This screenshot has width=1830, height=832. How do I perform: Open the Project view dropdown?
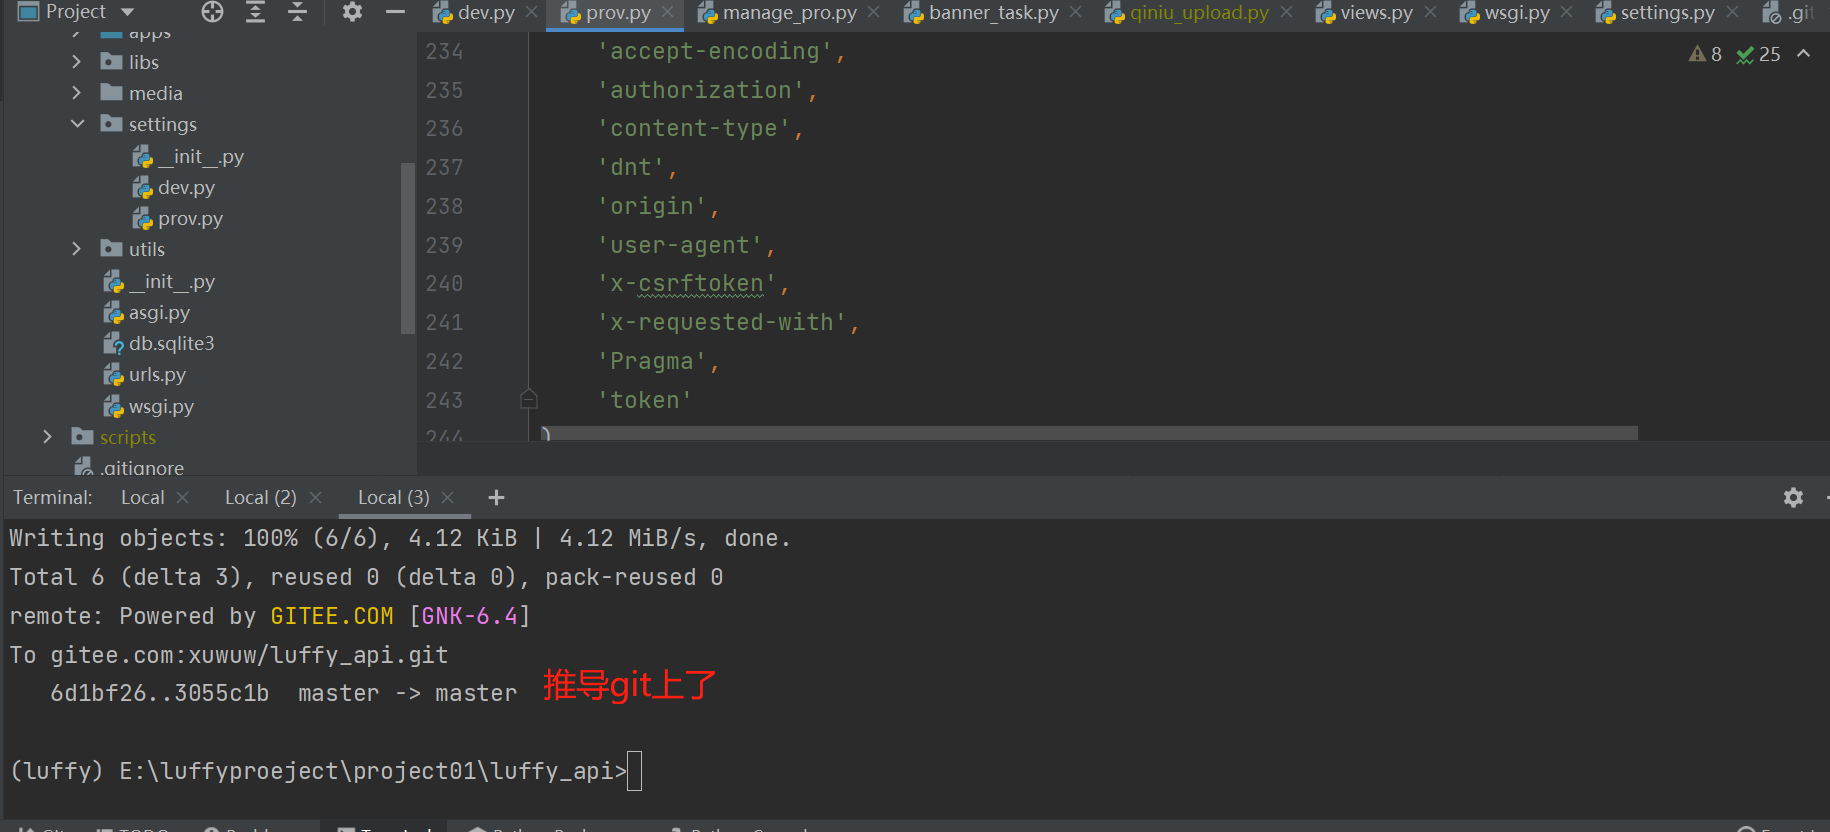pos(127,12)
